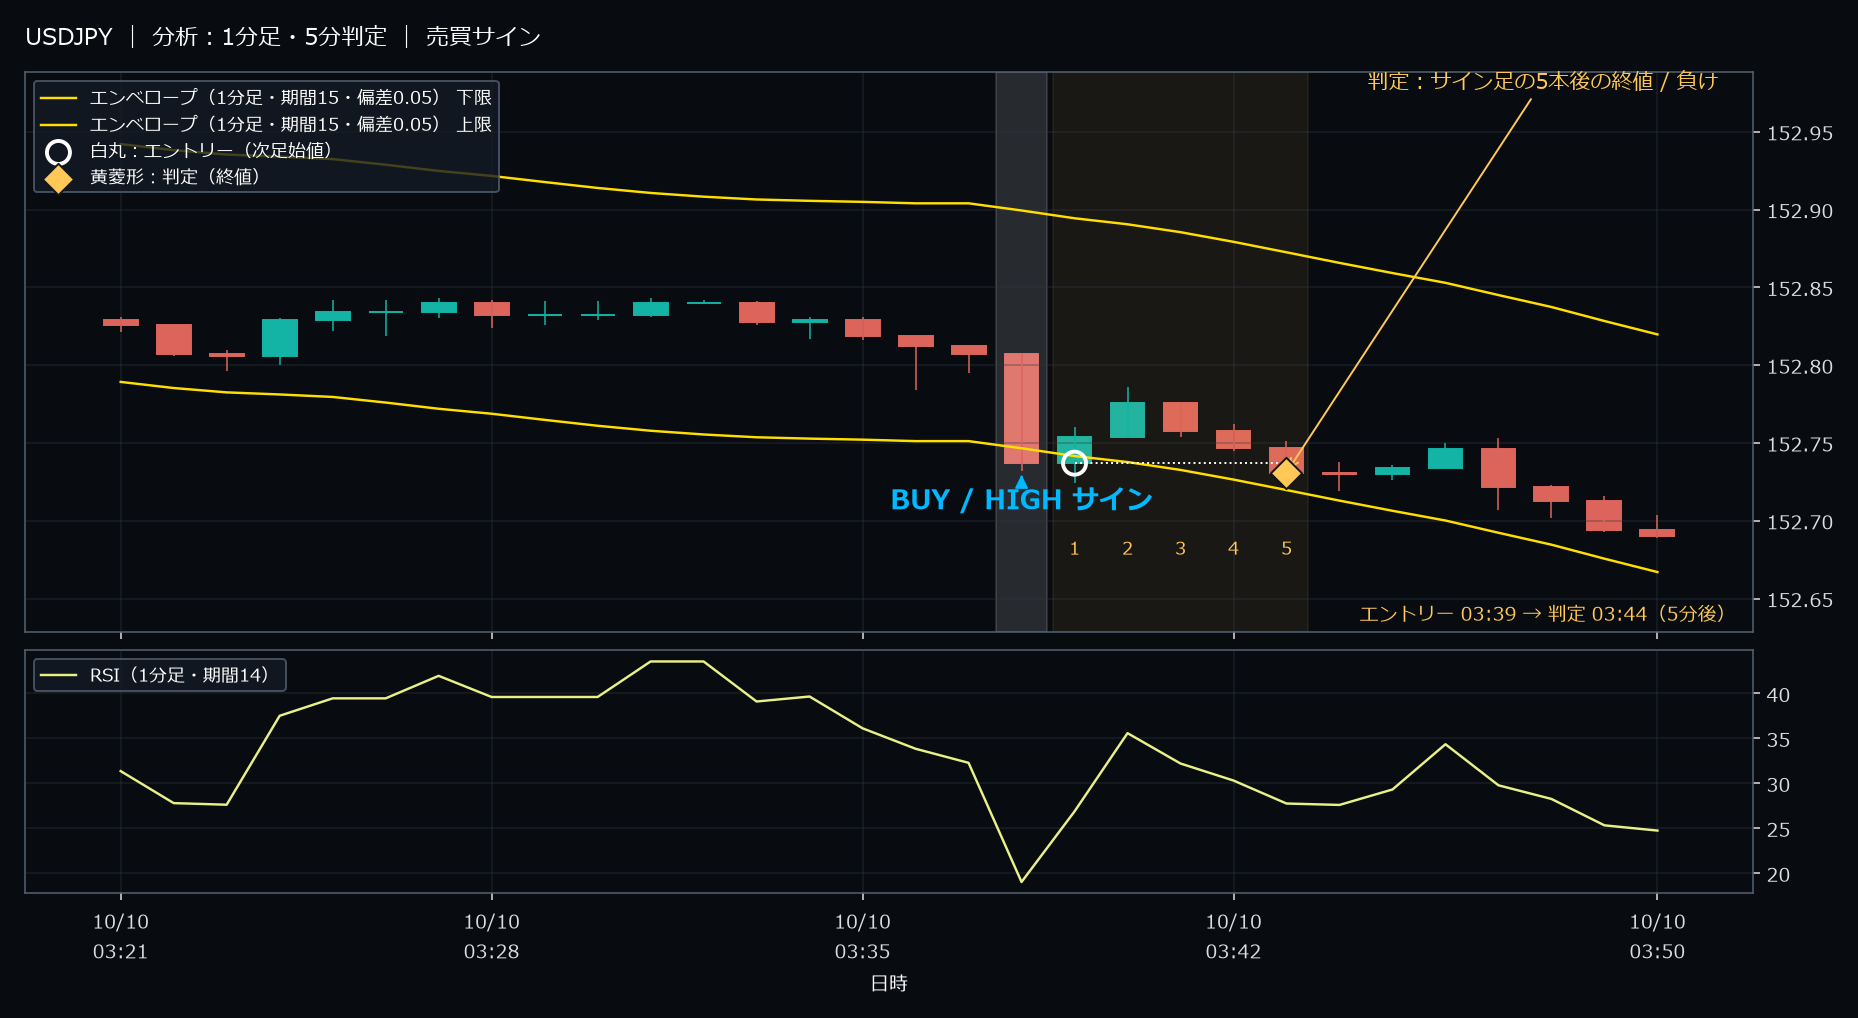Click the yellow diamond icon in the legend
Viewport: 1858px width, 1018px height.
click(59, 178)
